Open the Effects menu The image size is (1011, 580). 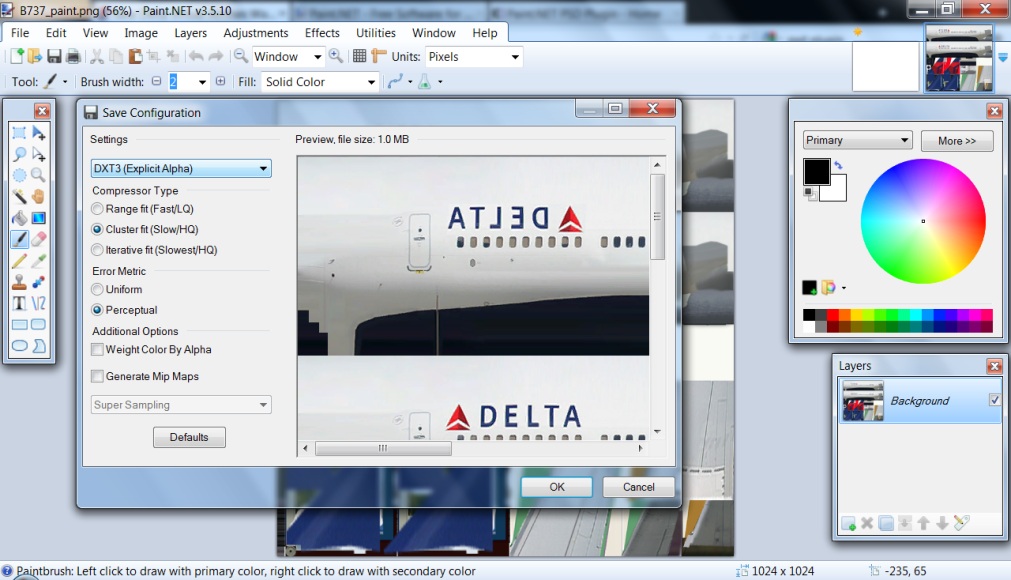(322, 33)
